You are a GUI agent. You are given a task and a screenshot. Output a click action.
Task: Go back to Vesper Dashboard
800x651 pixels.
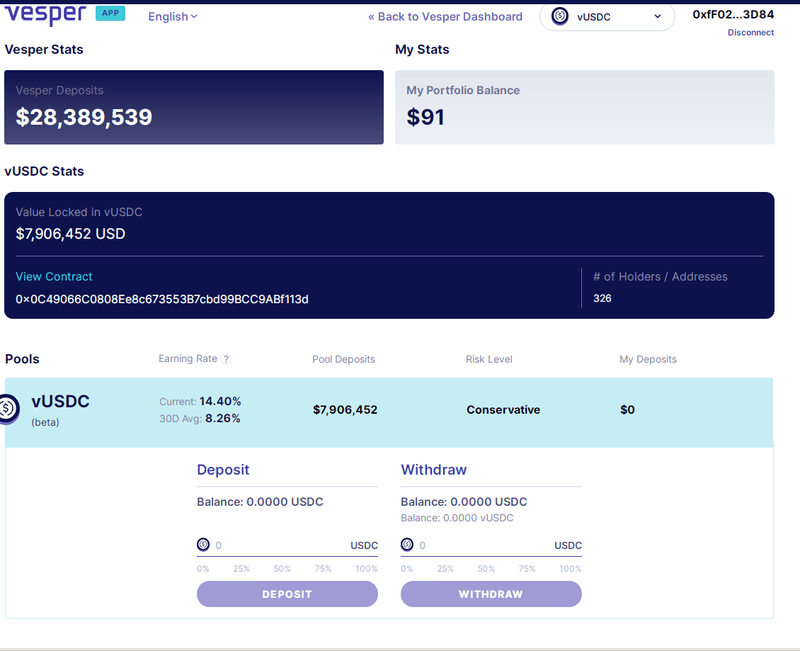[x=445, y=17]
